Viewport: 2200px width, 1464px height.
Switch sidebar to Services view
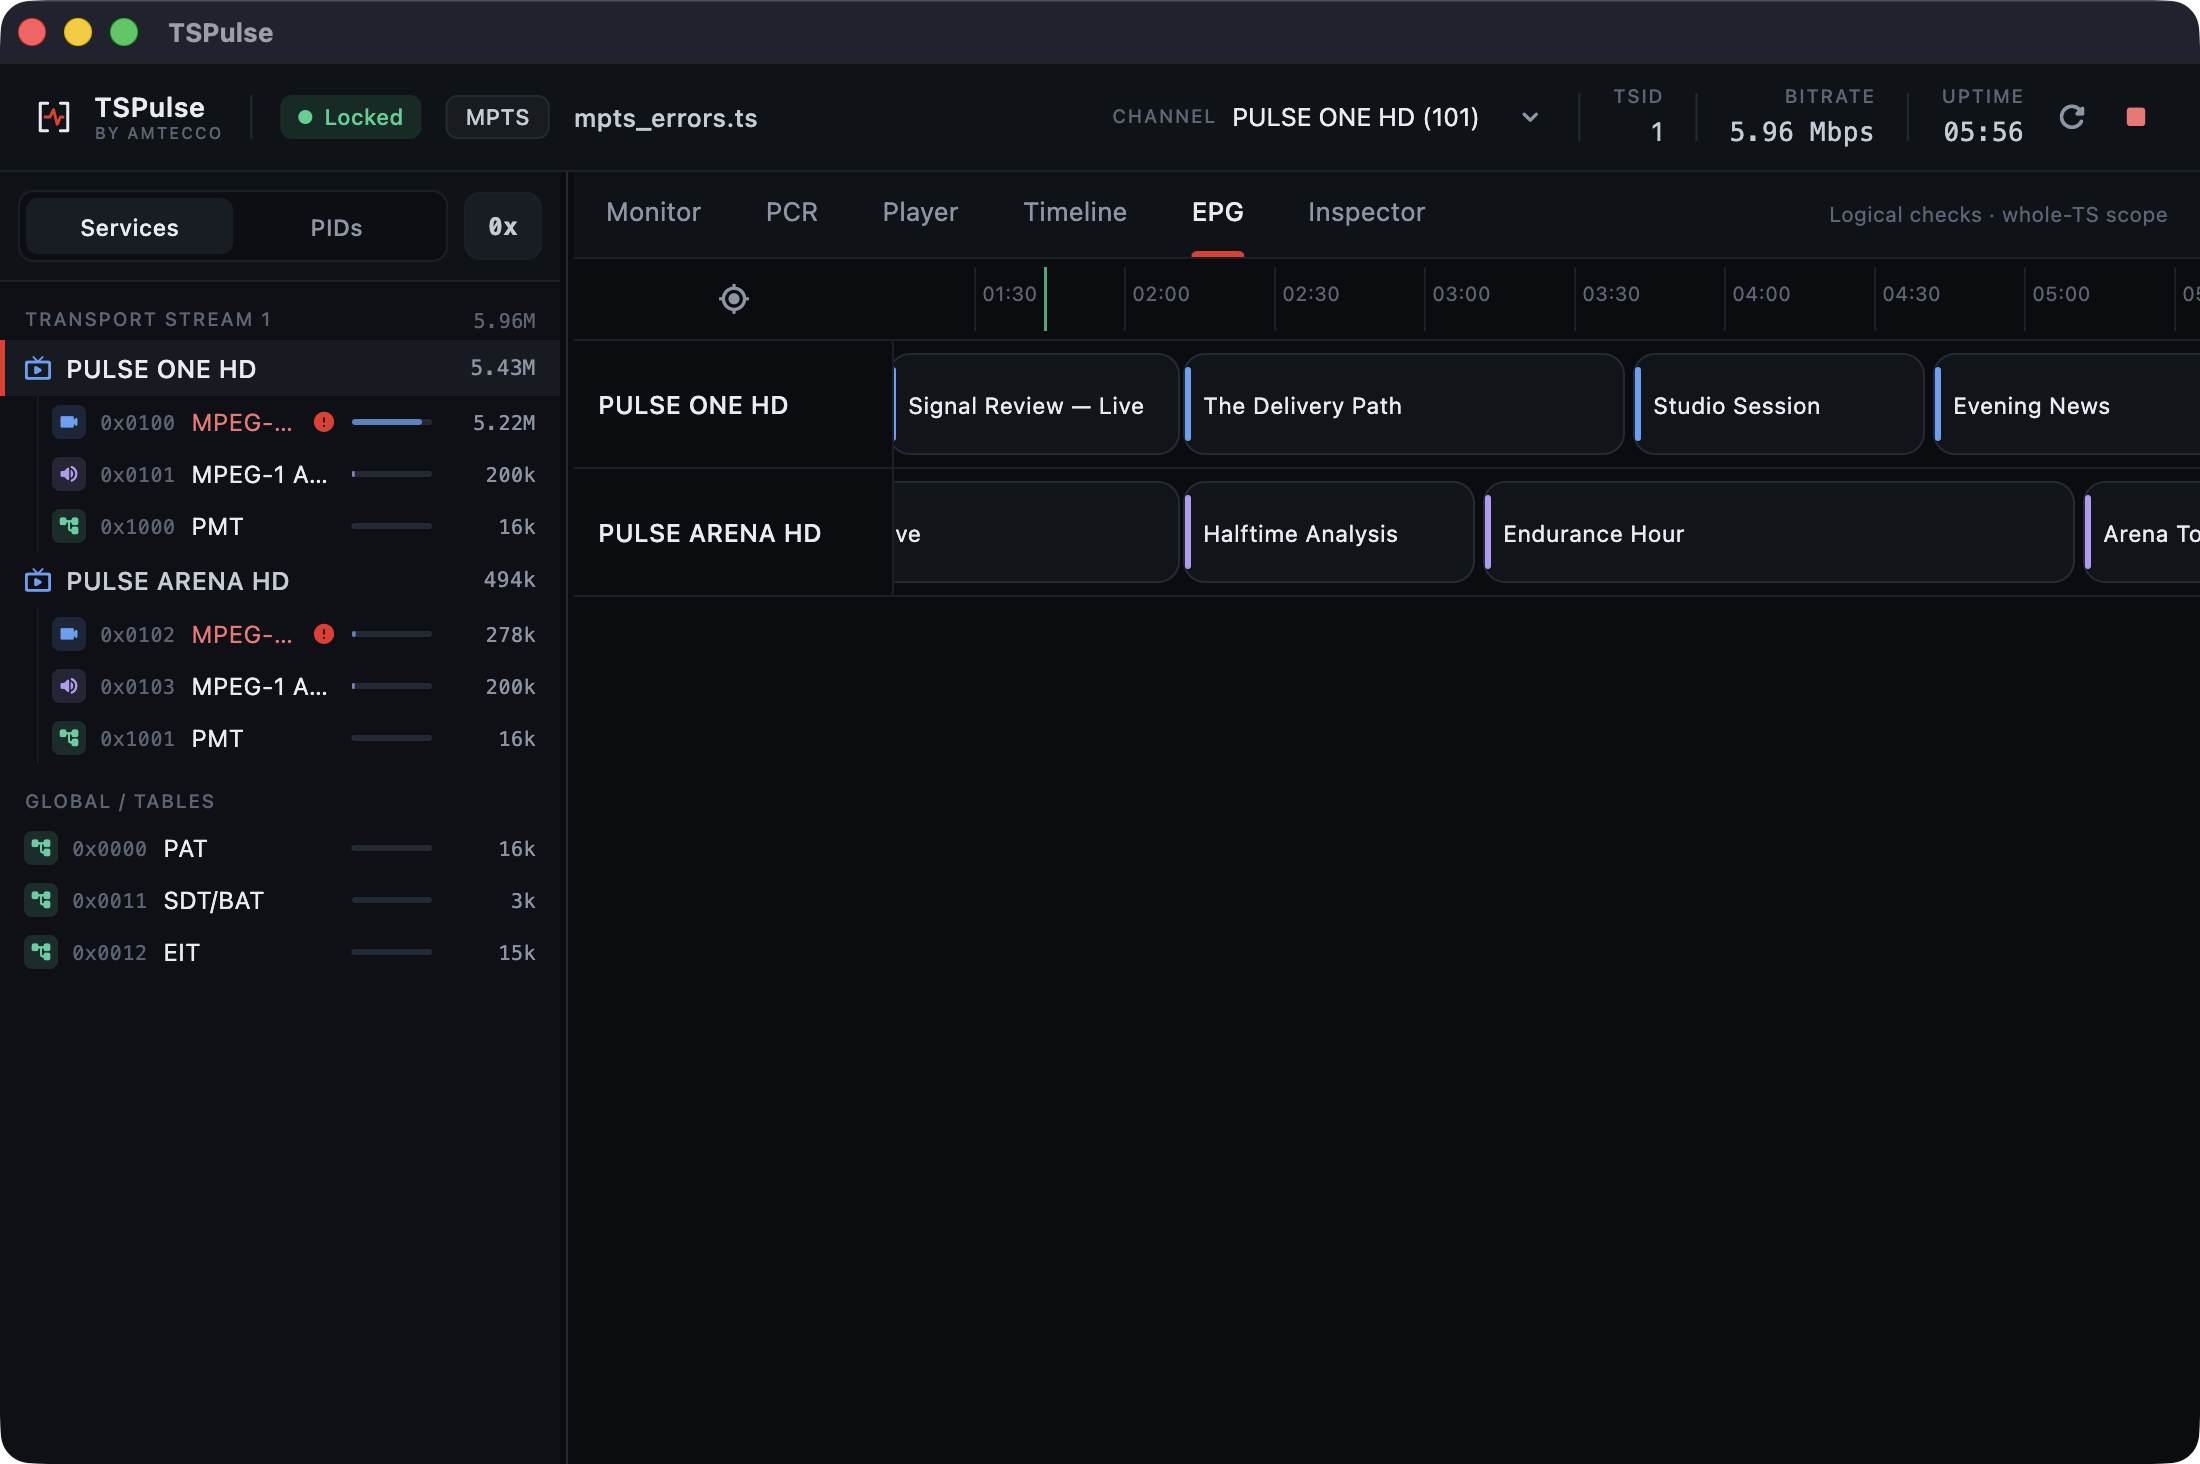click(130, 227)
